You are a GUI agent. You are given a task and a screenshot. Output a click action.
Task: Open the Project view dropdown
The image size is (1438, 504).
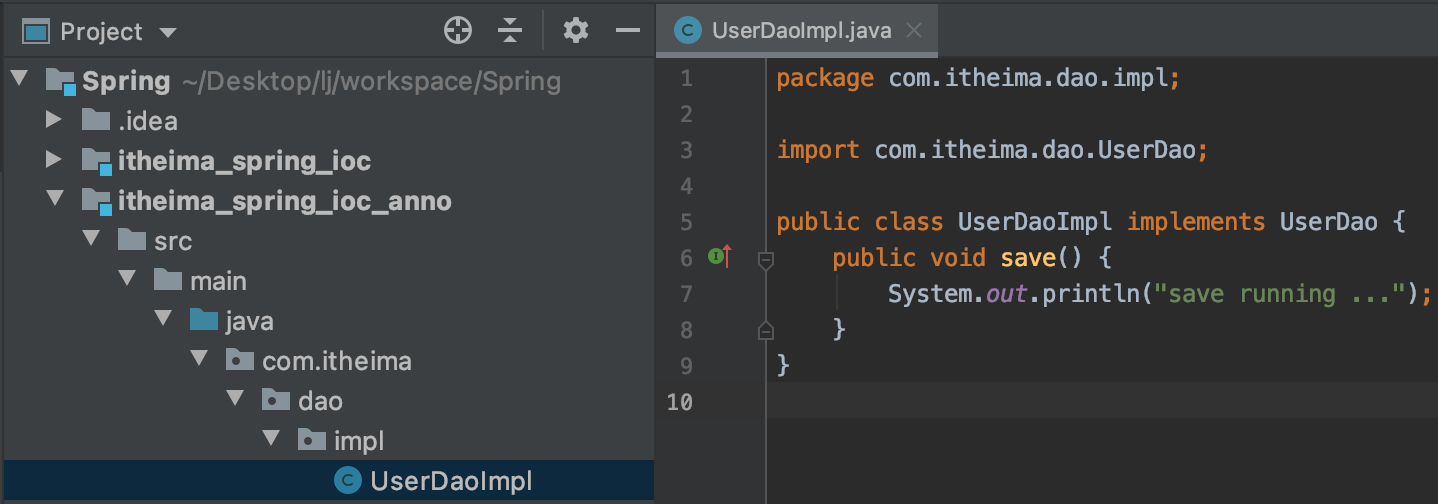click(x=167, y=32)
